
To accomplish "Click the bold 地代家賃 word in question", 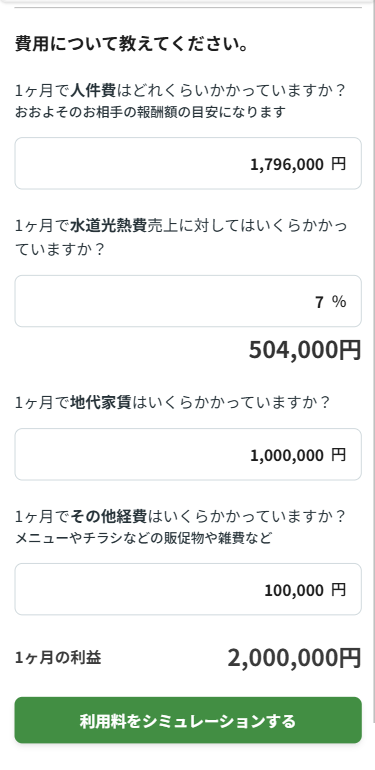I will pos(101,403).
